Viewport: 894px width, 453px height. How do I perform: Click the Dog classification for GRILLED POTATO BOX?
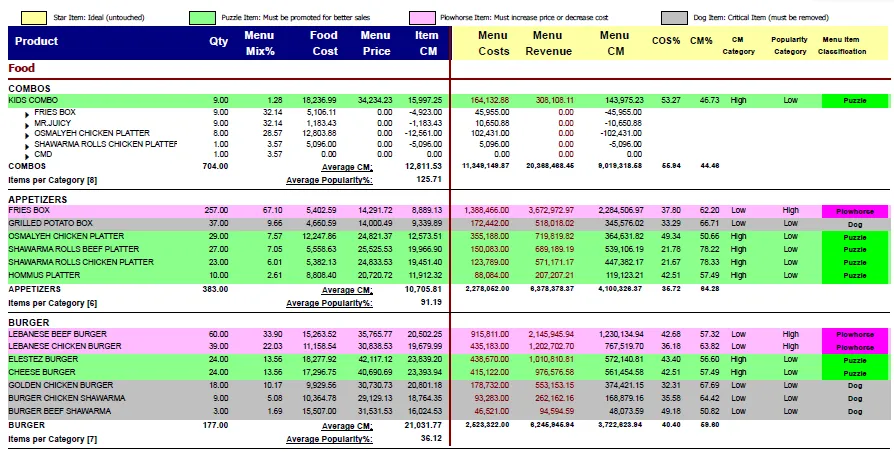(x=855, y=225)
